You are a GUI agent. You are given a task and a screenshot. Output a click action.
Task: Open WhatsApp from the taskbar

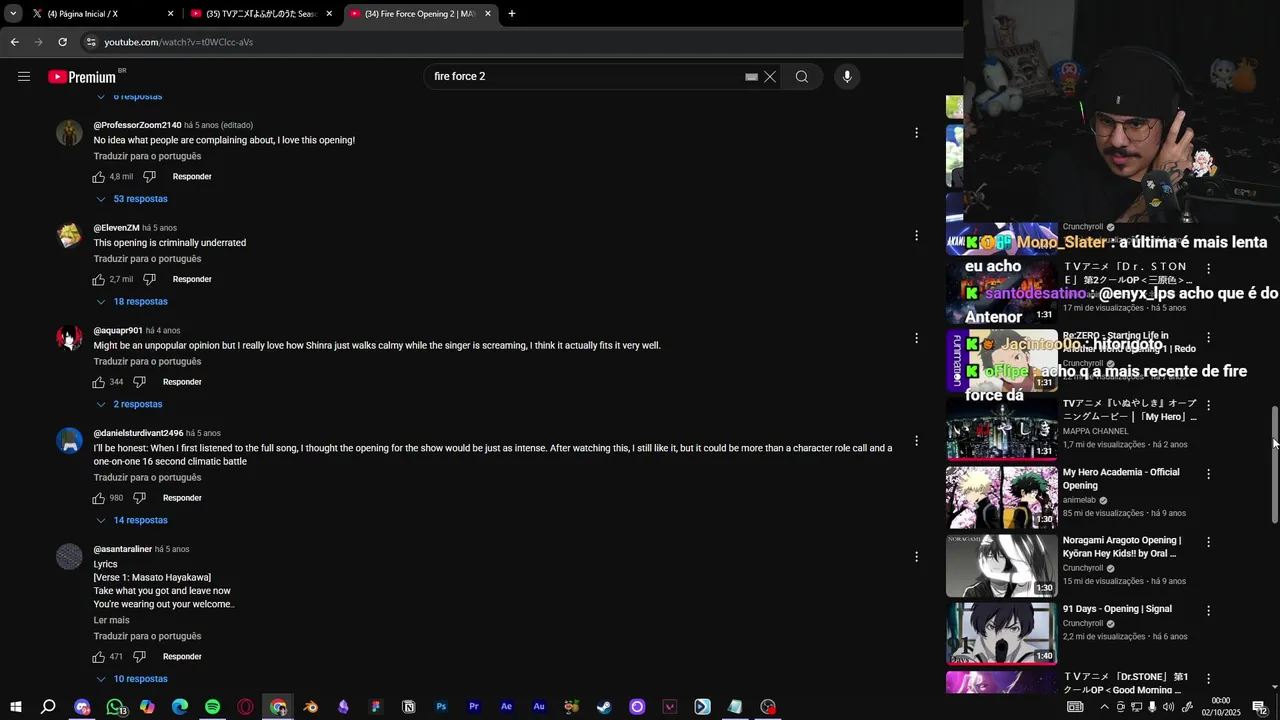[115, 707]
